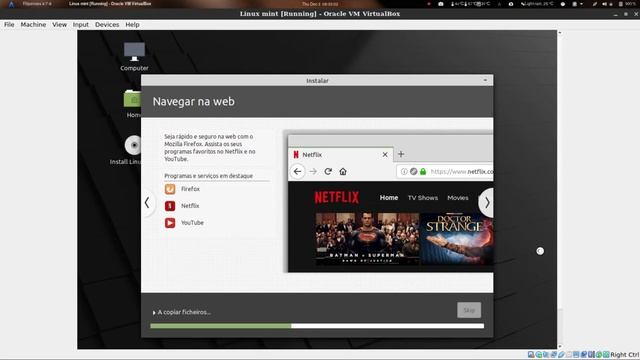The image size is (640, 360).
Task: Click the first VirtualBox status bar icon
Action: 531,354
